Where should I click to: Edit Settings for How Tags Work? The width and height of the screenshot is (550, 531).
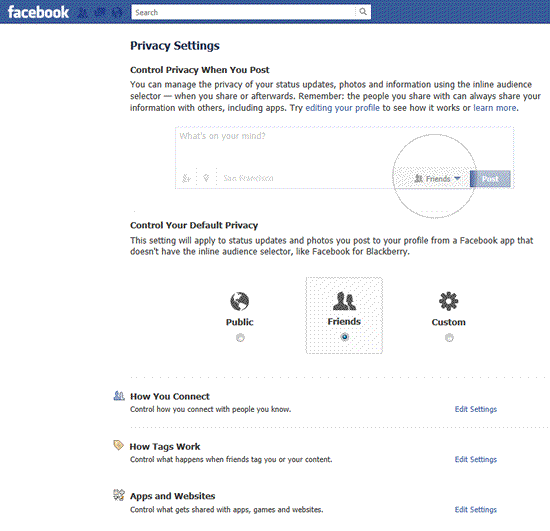coord(476,459)
